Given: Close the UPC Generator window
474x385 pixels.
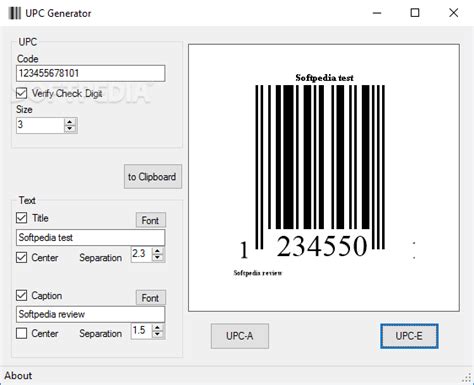Looking at the screenshot, I should (x=454, y=13).
